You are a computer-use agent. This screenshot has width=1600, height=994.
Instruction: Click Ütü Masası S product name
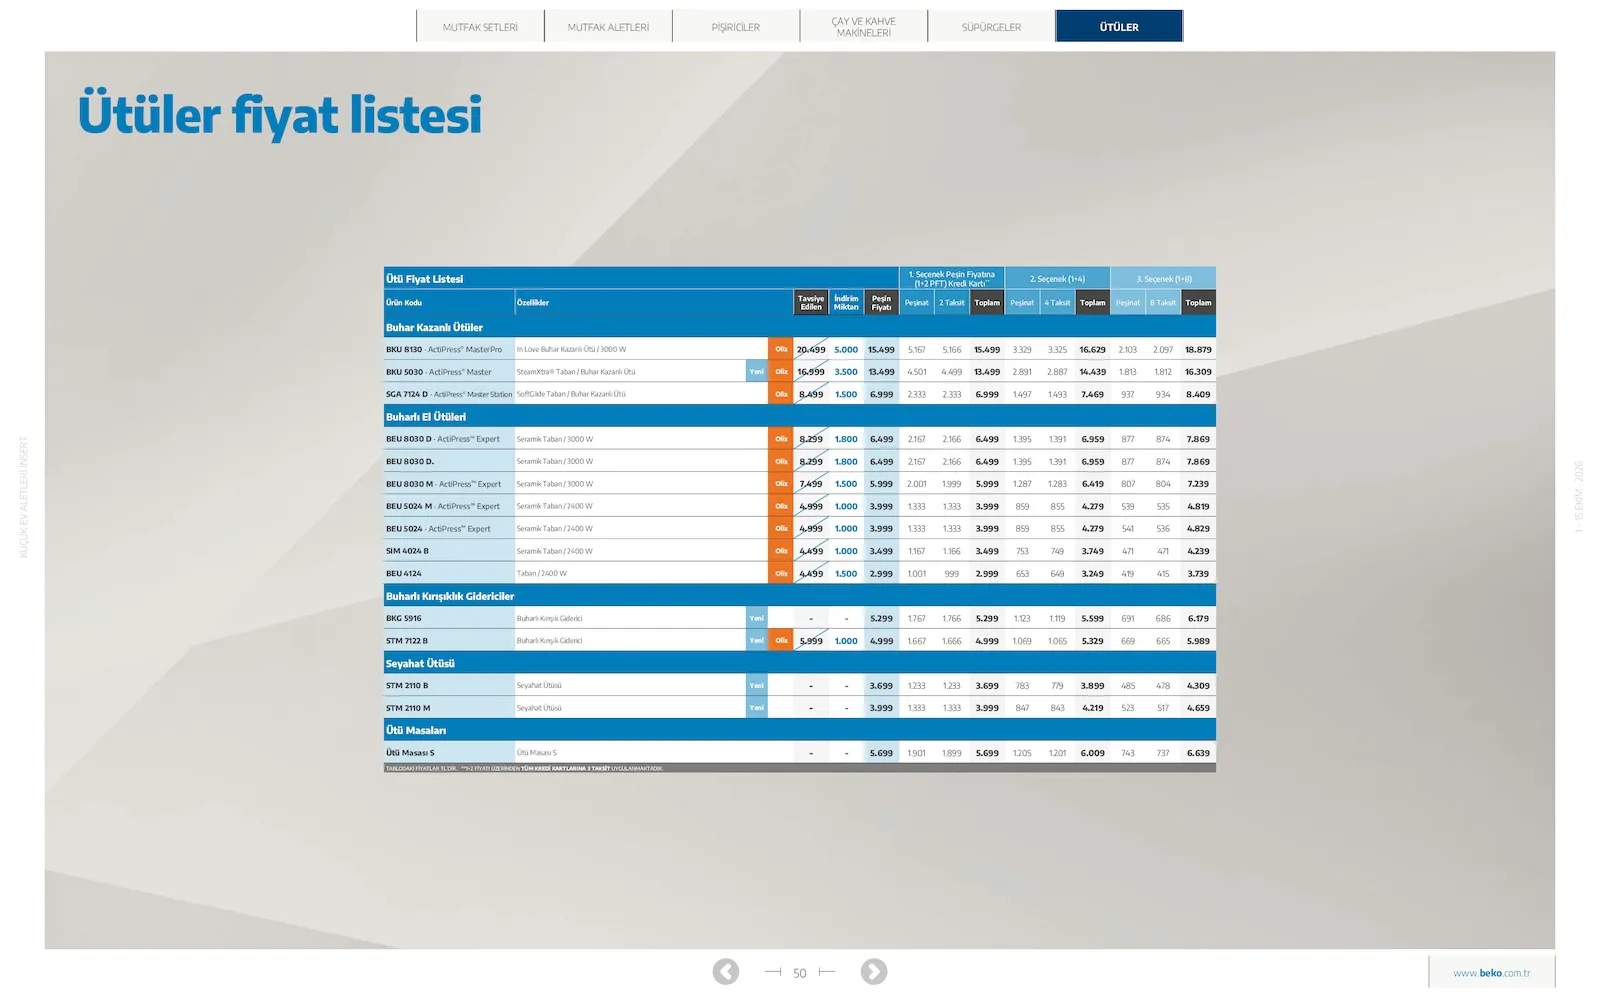[x=410, y=753]
